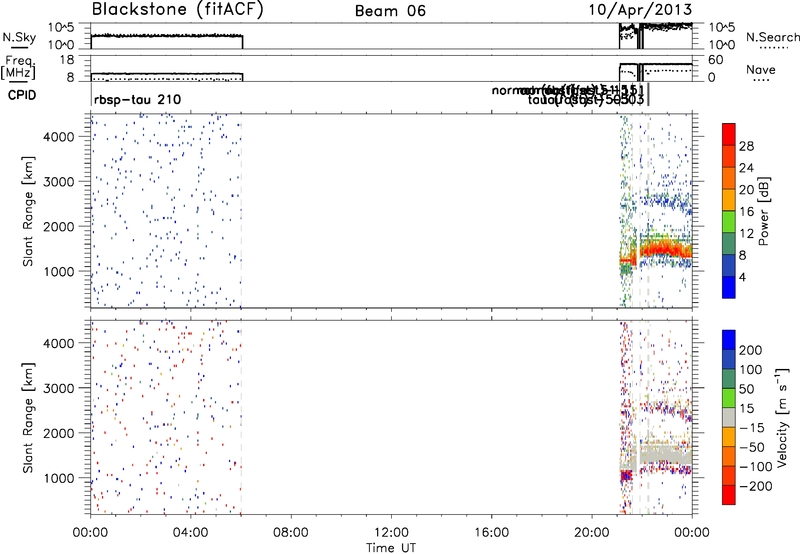Click the Power colorbar blue segment between 4 and 8
Image resolution: width=800 pixels, height=554 pixels.
(x=729, y=265)
